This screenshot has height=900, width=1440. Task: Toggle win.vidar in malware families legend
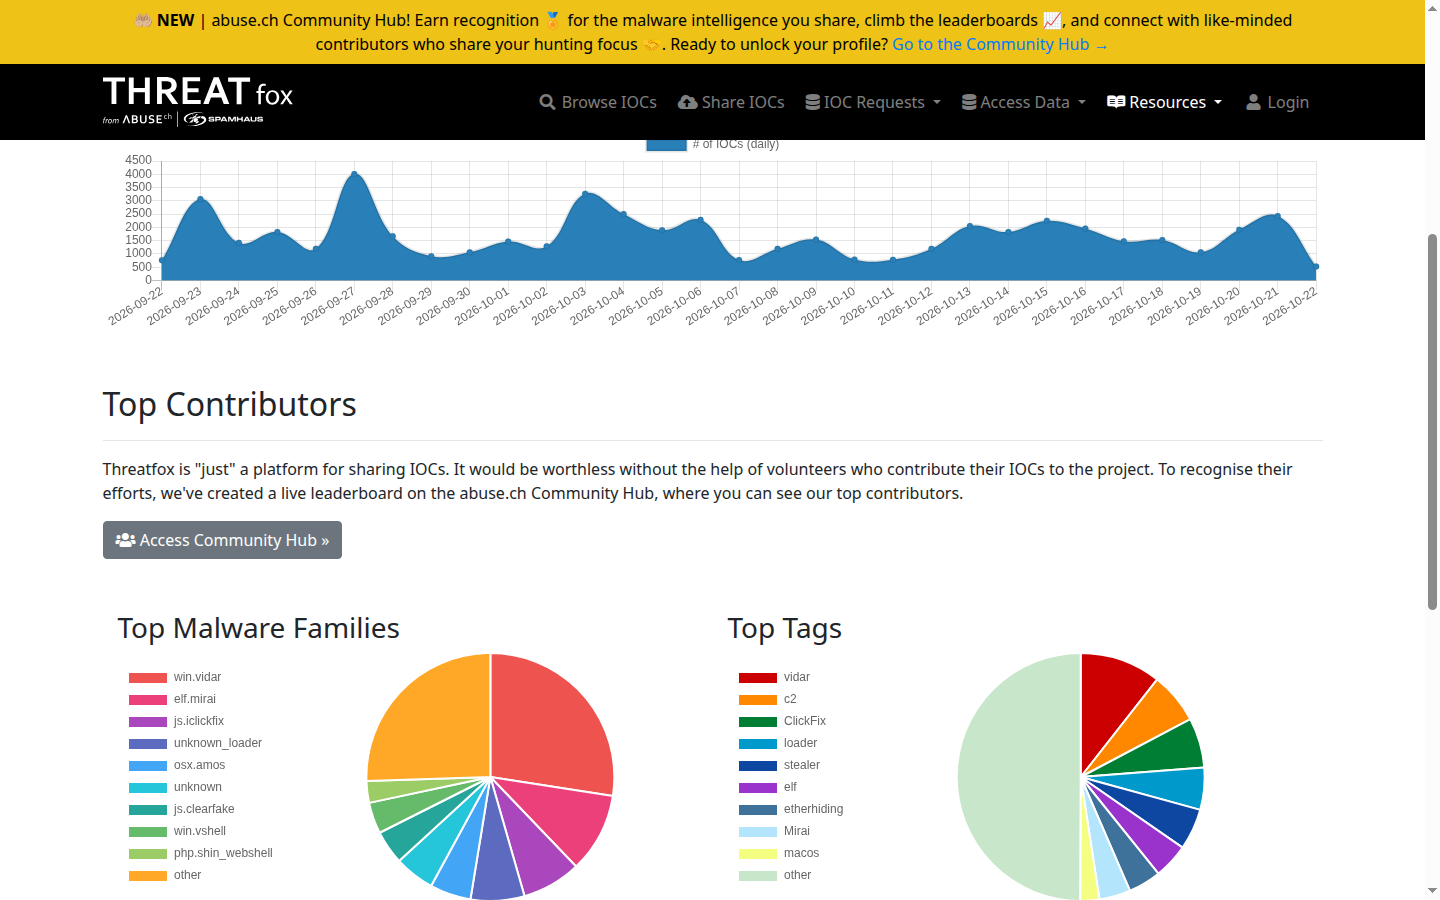[175, 677]
